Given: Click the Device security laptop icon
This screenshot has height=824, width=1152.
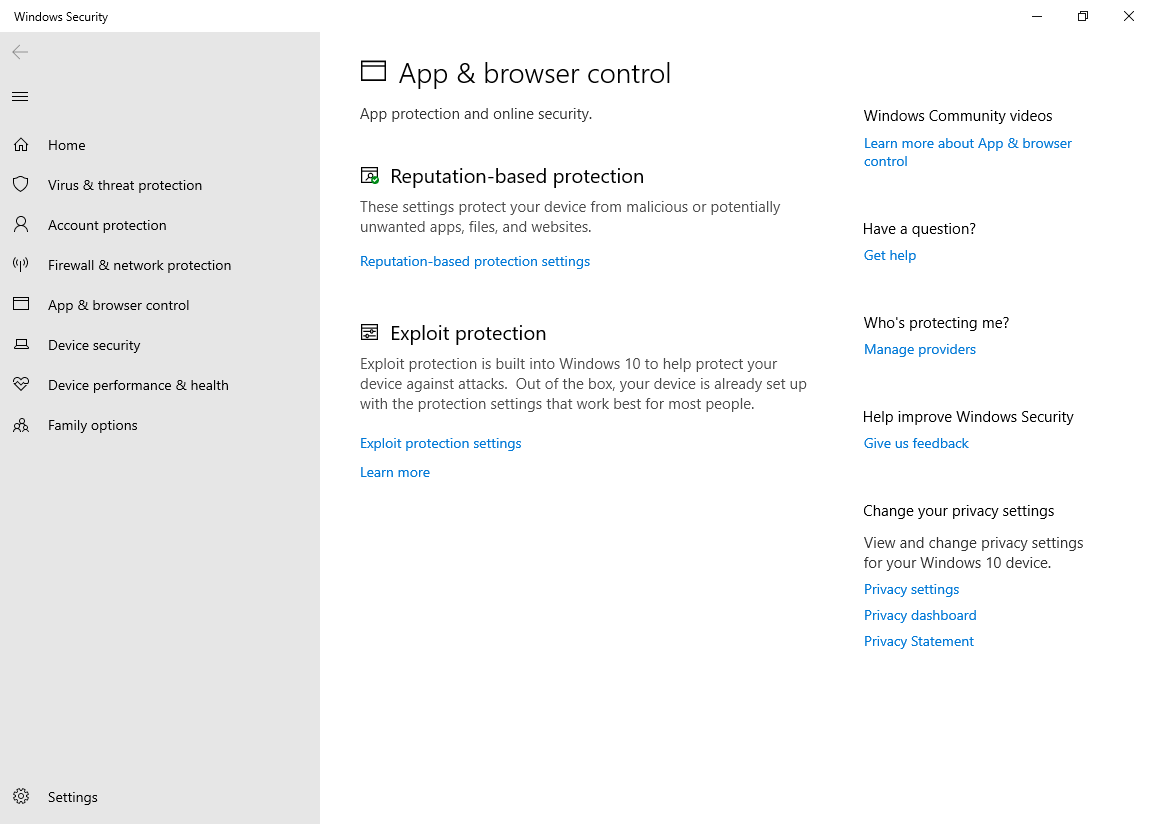Looking at the screenshot, I should (x=20, y=345).
